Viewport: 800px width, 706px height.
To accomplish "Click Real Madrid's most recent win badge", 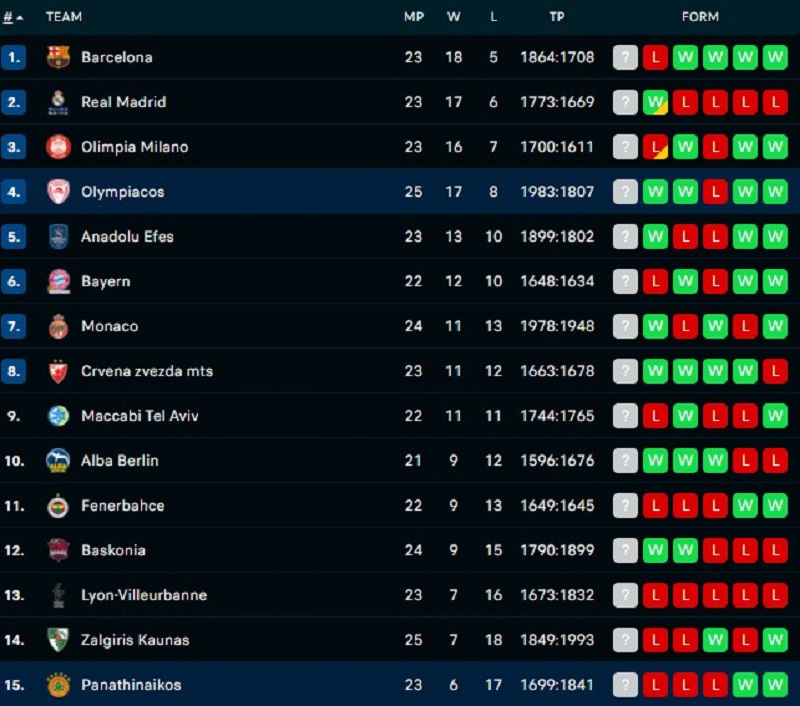I will (x=655, y=102).
